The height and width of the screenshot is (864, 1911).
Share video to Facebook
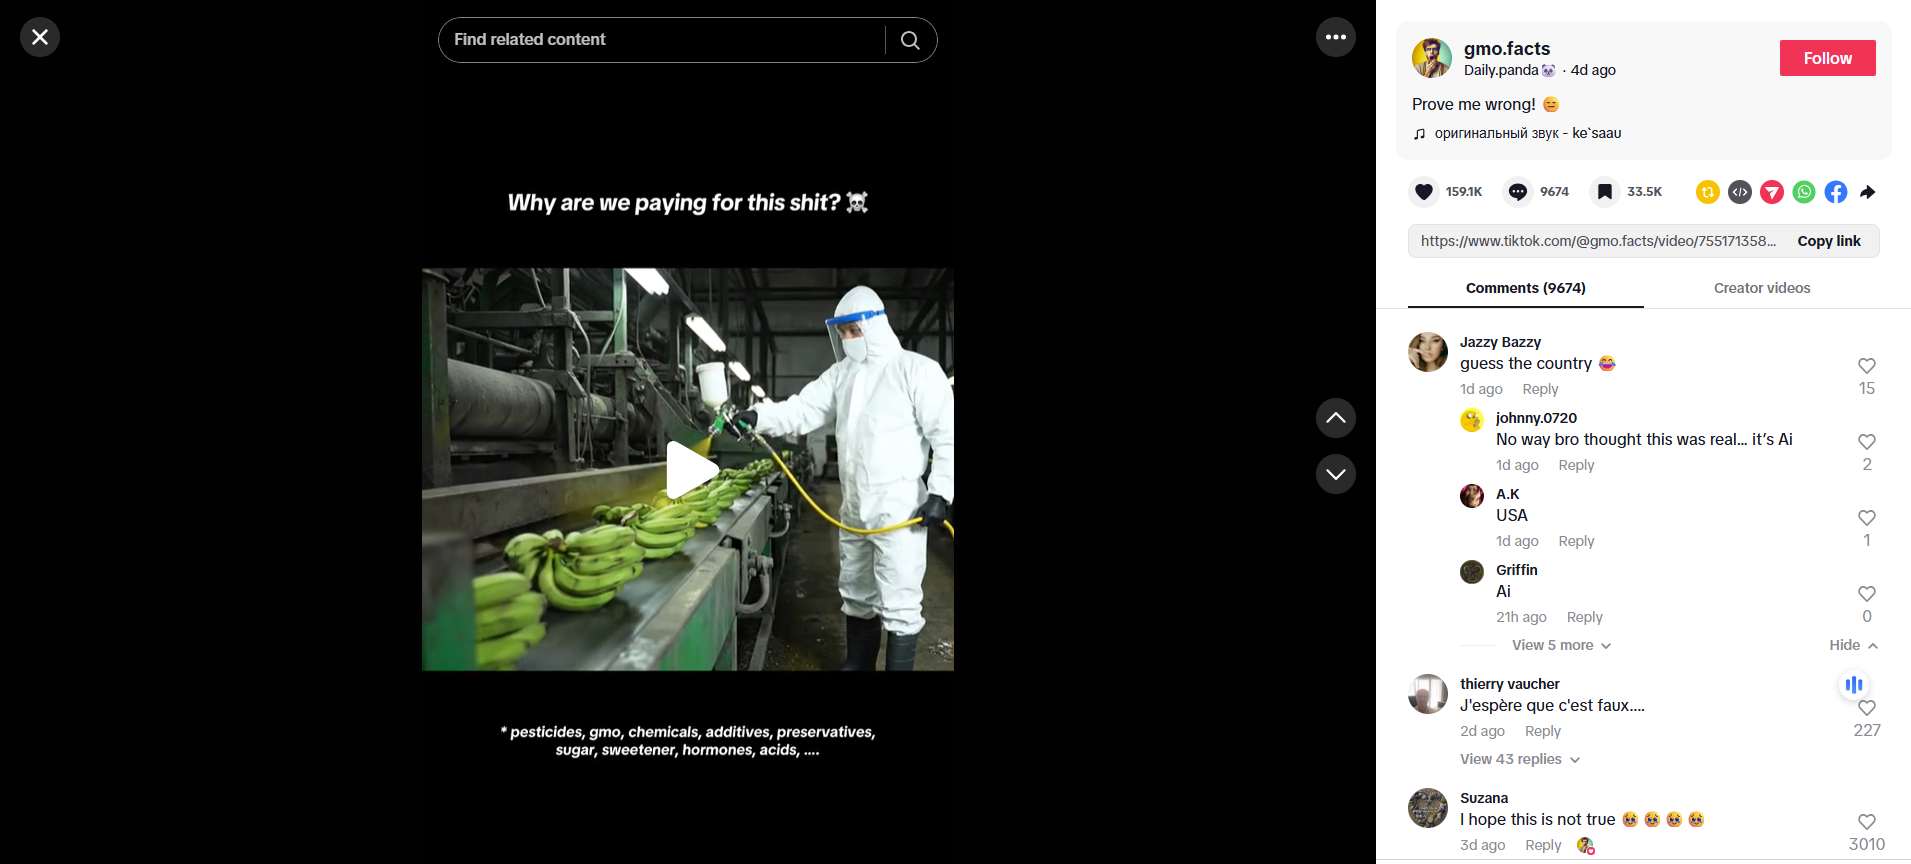coord(1835,192)
